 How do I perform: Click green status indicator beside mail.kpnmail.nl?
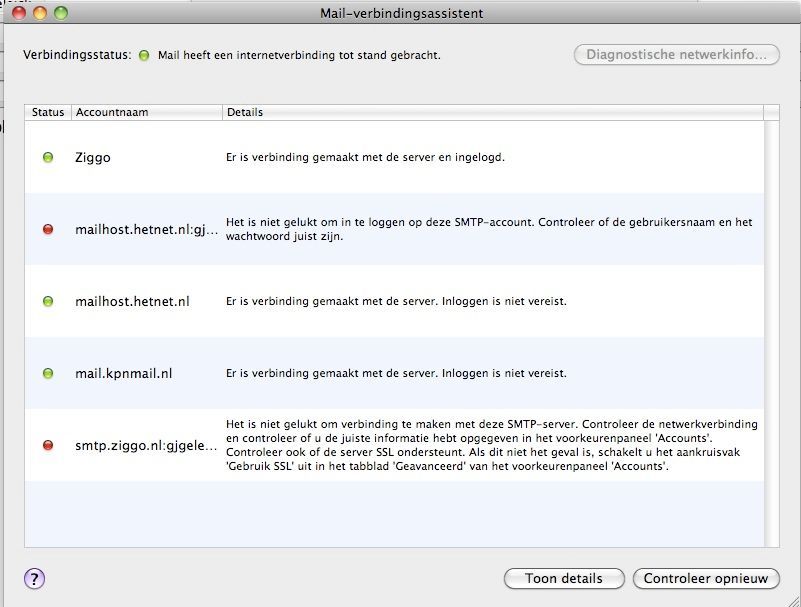(x=48, y=373)
